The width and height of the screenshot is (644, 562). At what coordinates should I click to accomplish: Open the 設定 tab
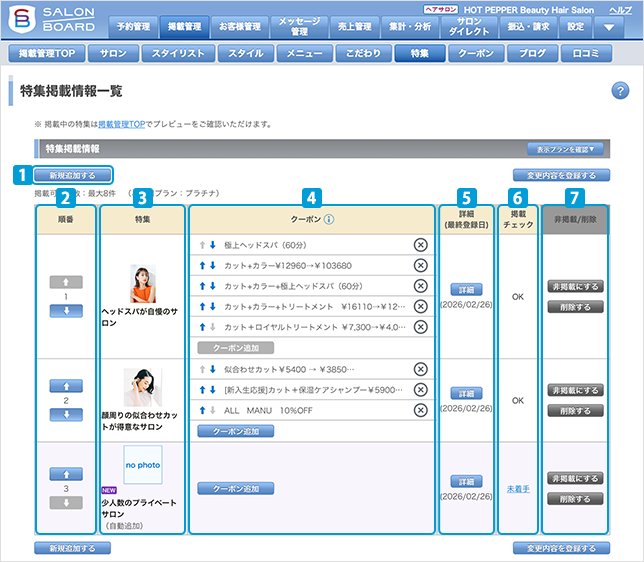tap(576, 27)
